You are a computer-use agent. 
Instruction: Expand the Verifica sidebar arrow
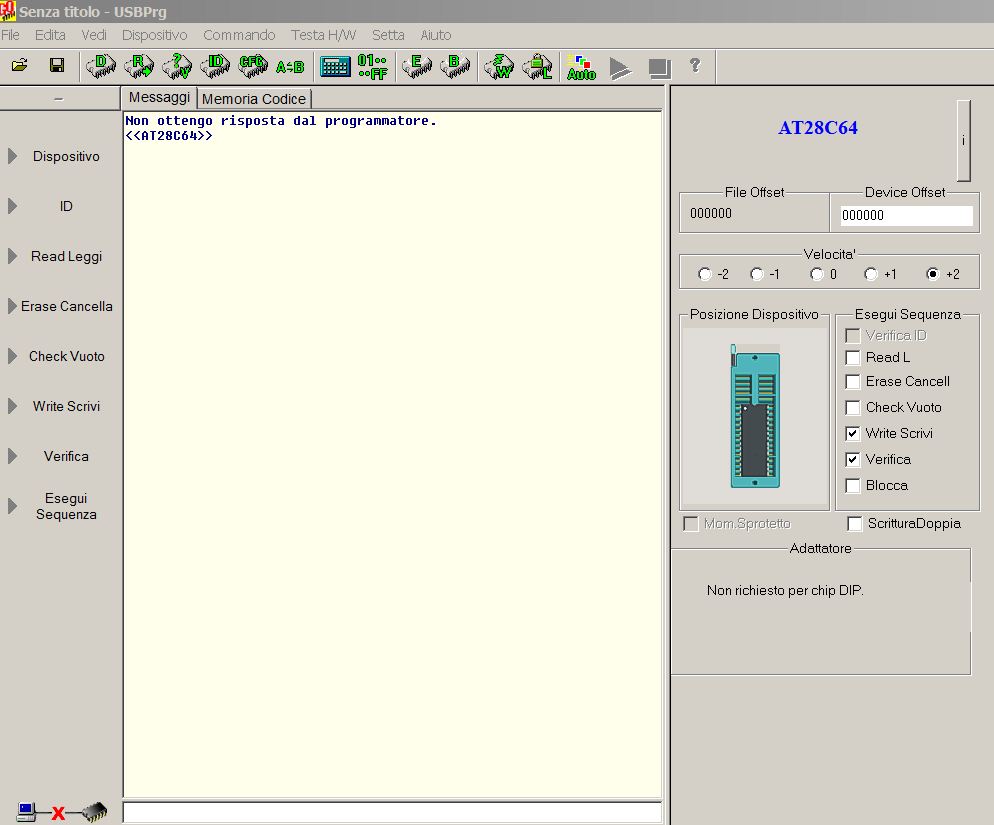point(12,457)
